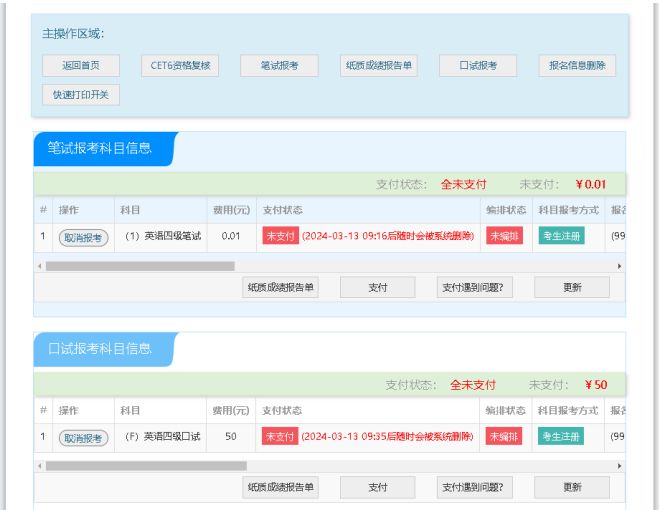Click 编排状态 column header in the oral exam table
This screenshot has height=510, width=659.
click(505, 410)
